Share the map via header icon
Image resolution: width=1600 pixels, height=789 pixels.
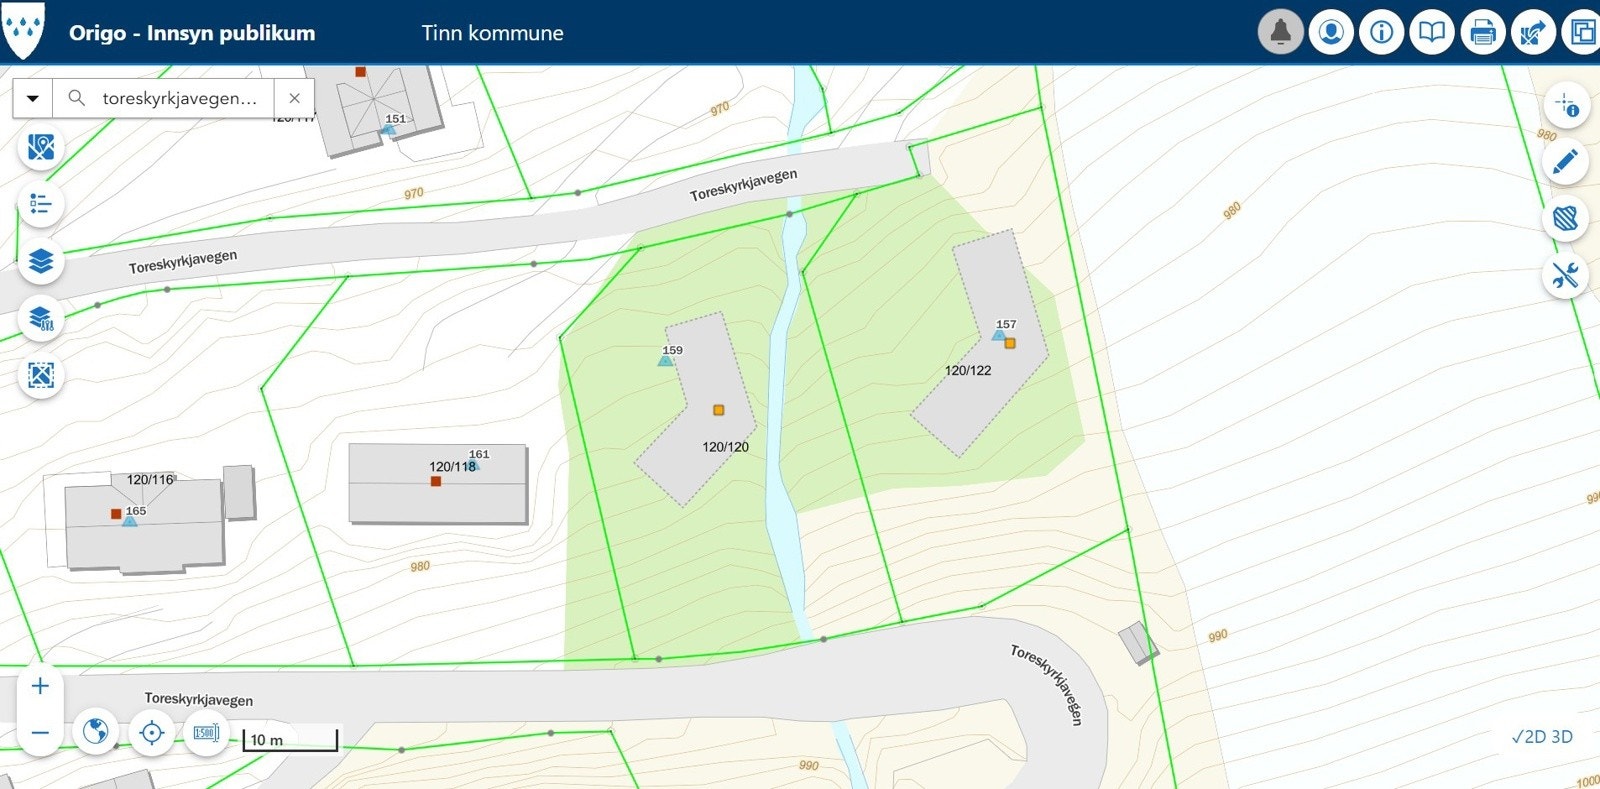click(1533, 33)
